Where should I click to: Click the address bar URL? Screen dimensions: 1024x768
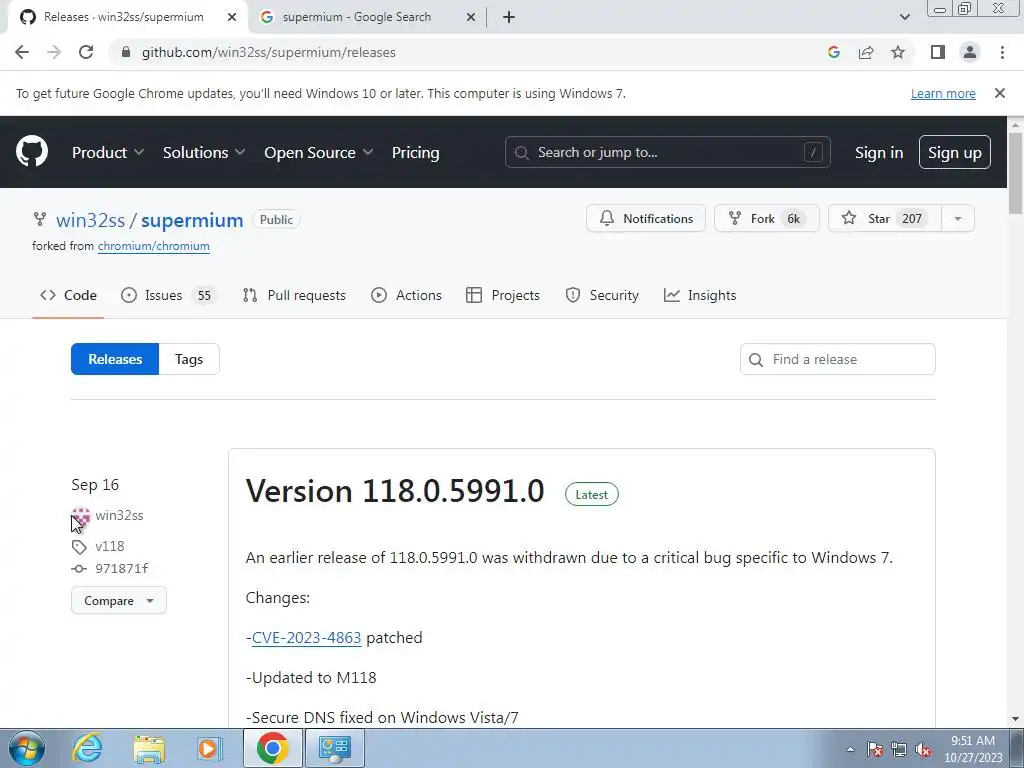pos(268,52)
